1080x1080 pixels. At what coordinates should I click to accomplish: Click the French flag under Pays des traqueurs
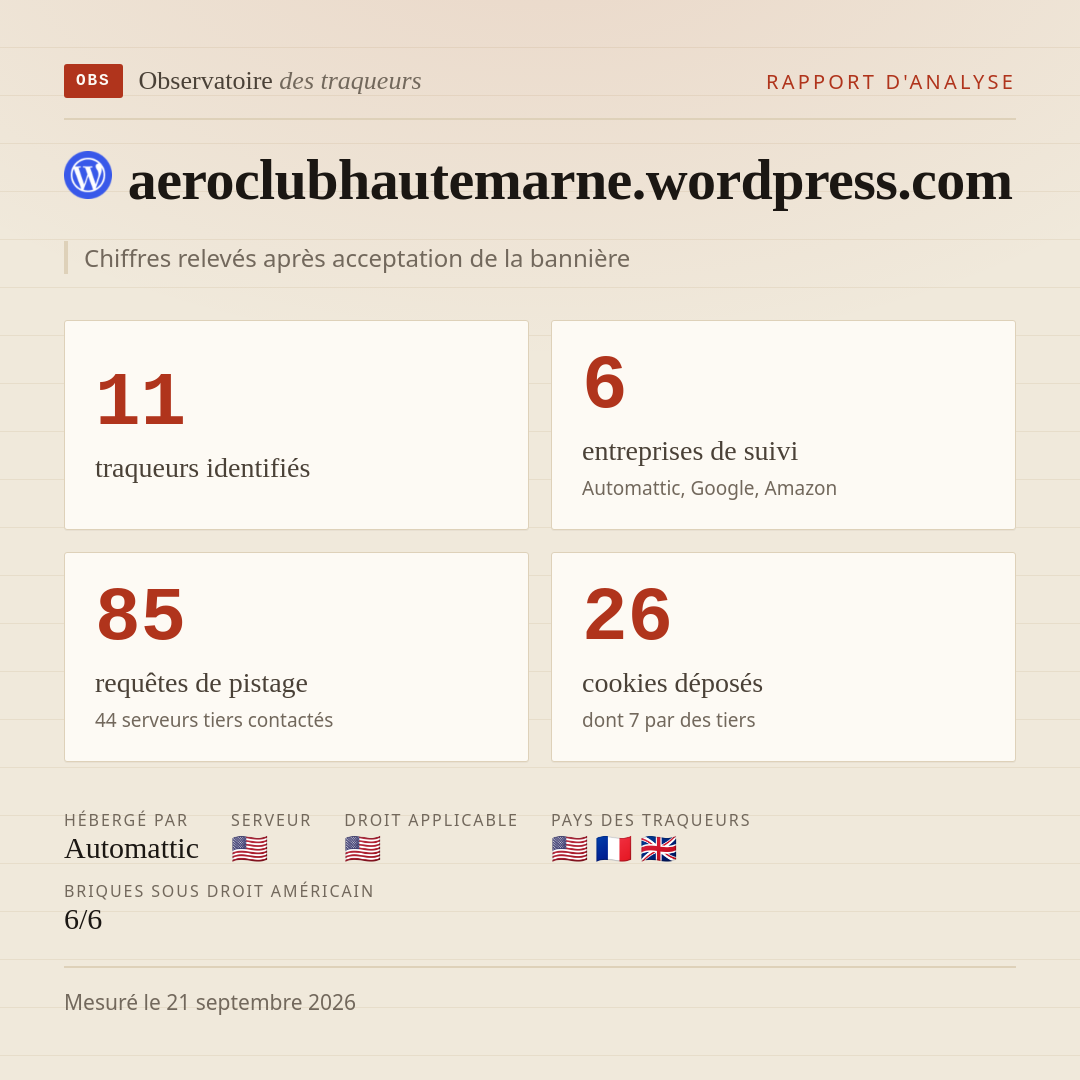pyautogui.click(x=614, y=849)
